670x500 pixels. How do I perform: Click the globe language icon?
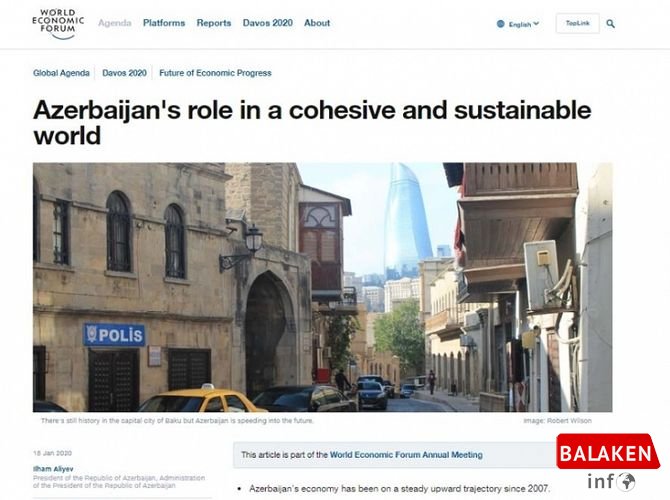point(501,24)
